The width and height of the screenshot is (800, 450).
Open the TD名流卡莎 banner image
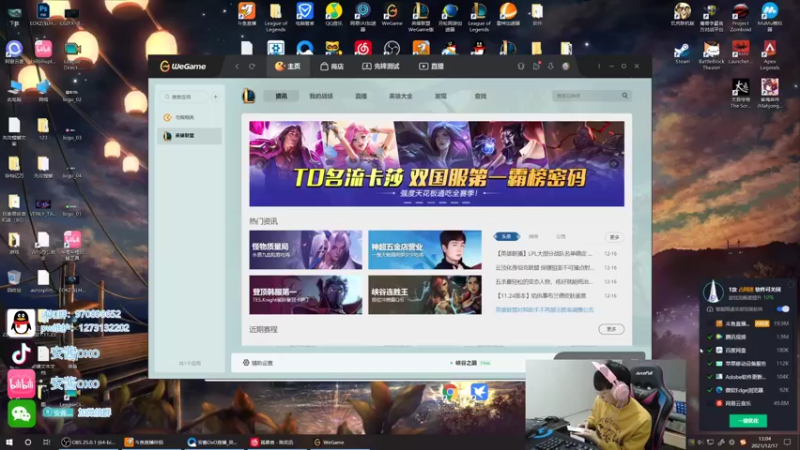437,164
